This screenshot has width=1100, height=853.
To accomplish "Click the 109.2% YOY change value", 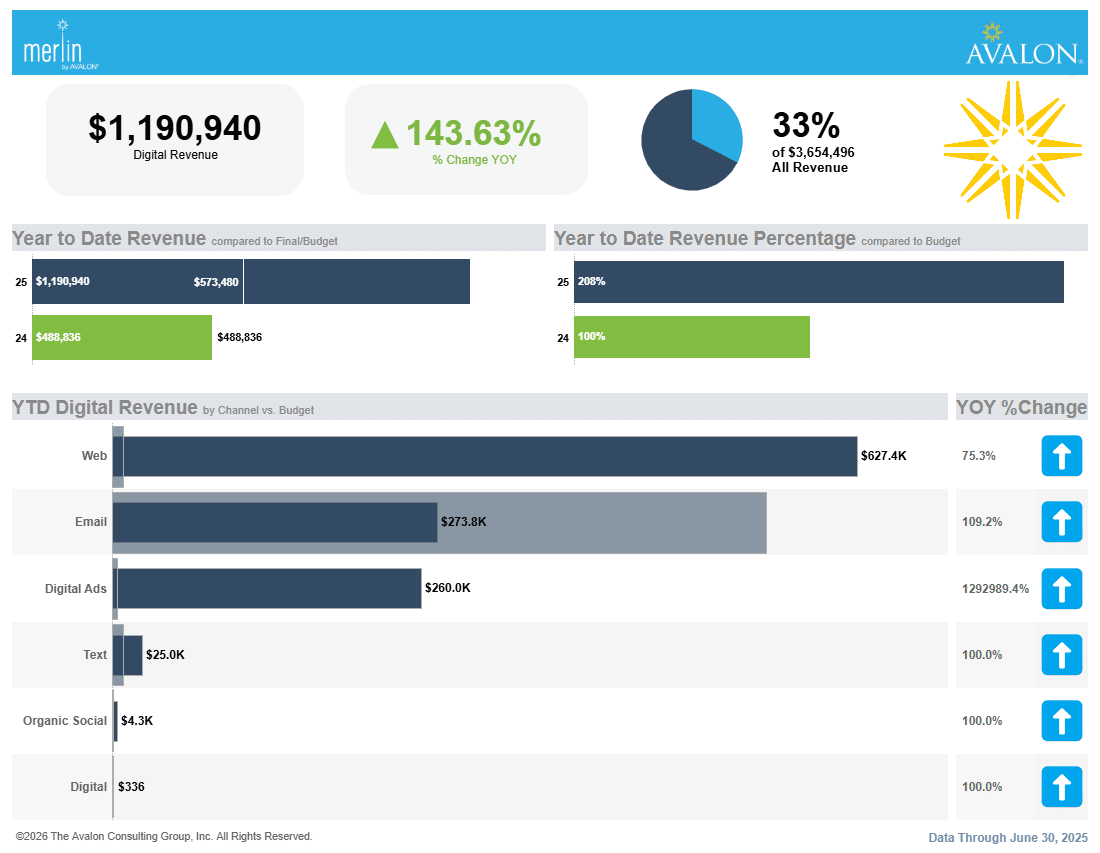I will click(981, 522).
